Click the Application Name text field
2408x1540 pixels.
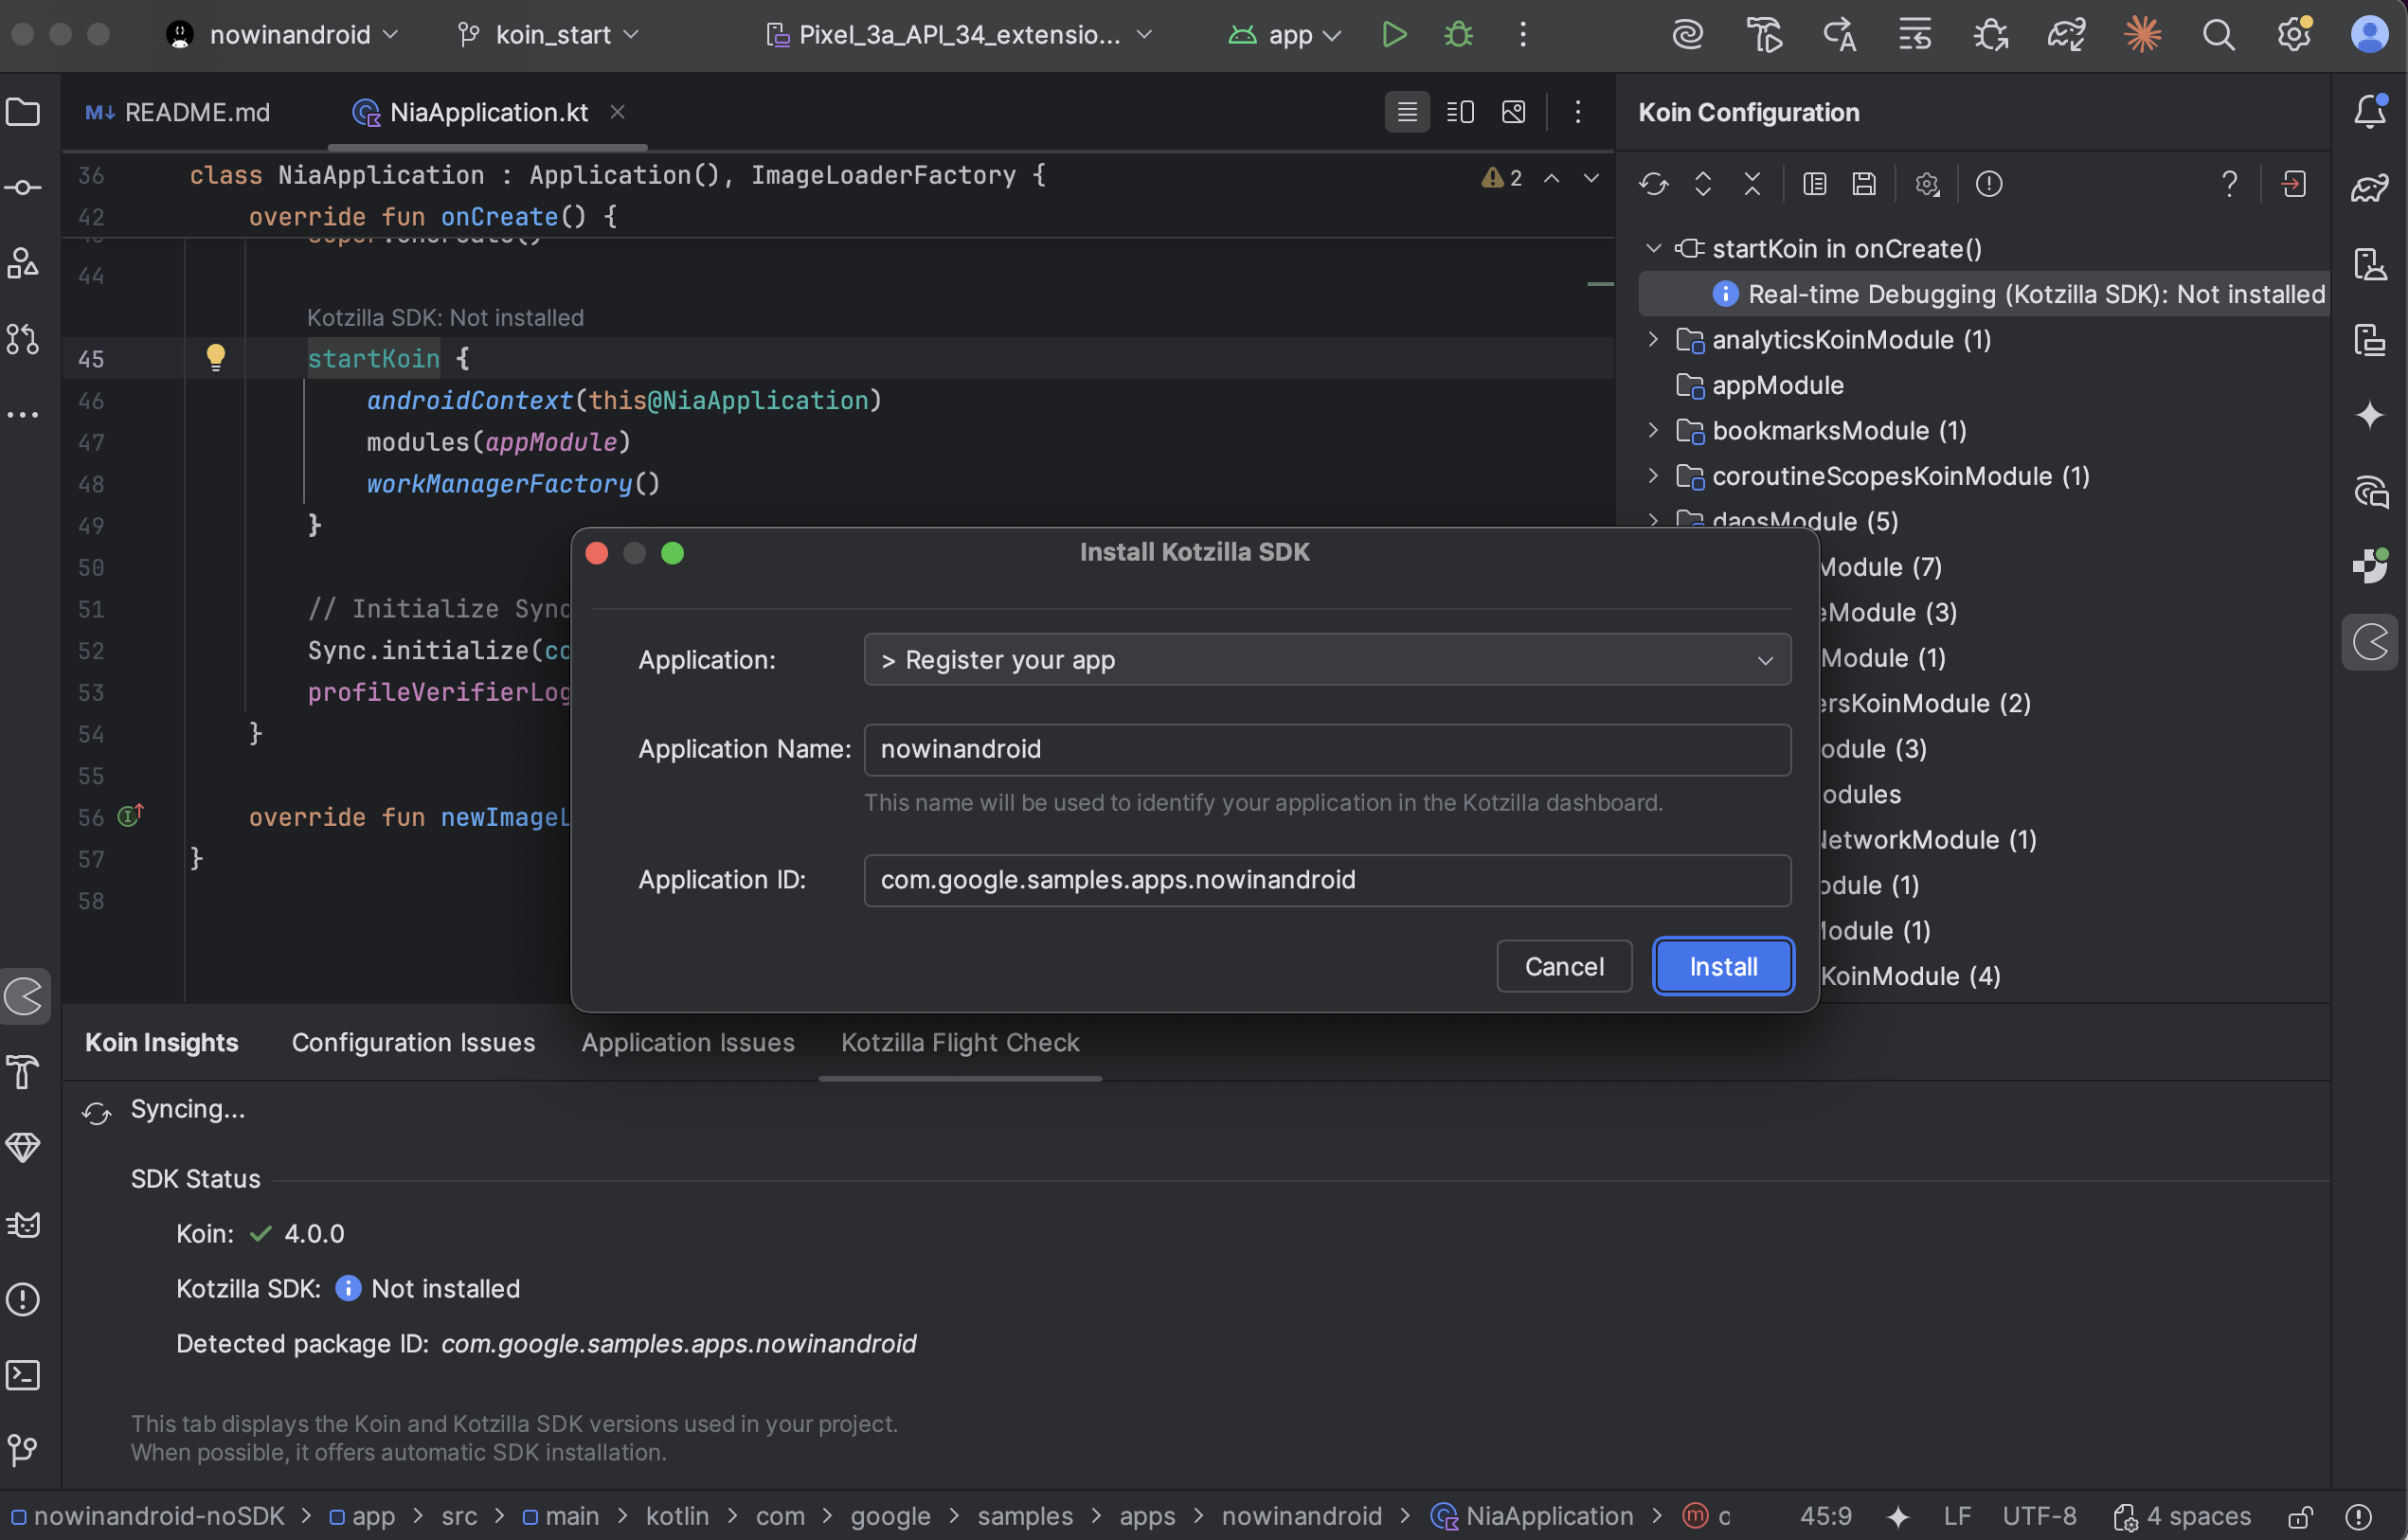point(1326,749)
